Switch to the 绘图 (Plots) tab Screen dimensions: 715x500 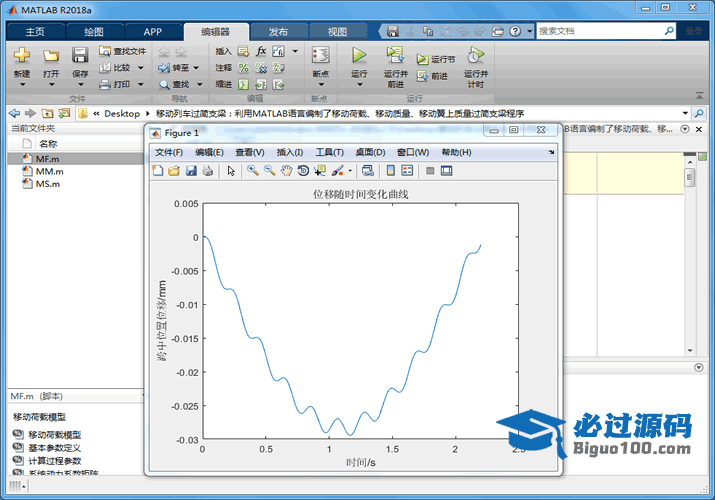[x=94, y=31]
